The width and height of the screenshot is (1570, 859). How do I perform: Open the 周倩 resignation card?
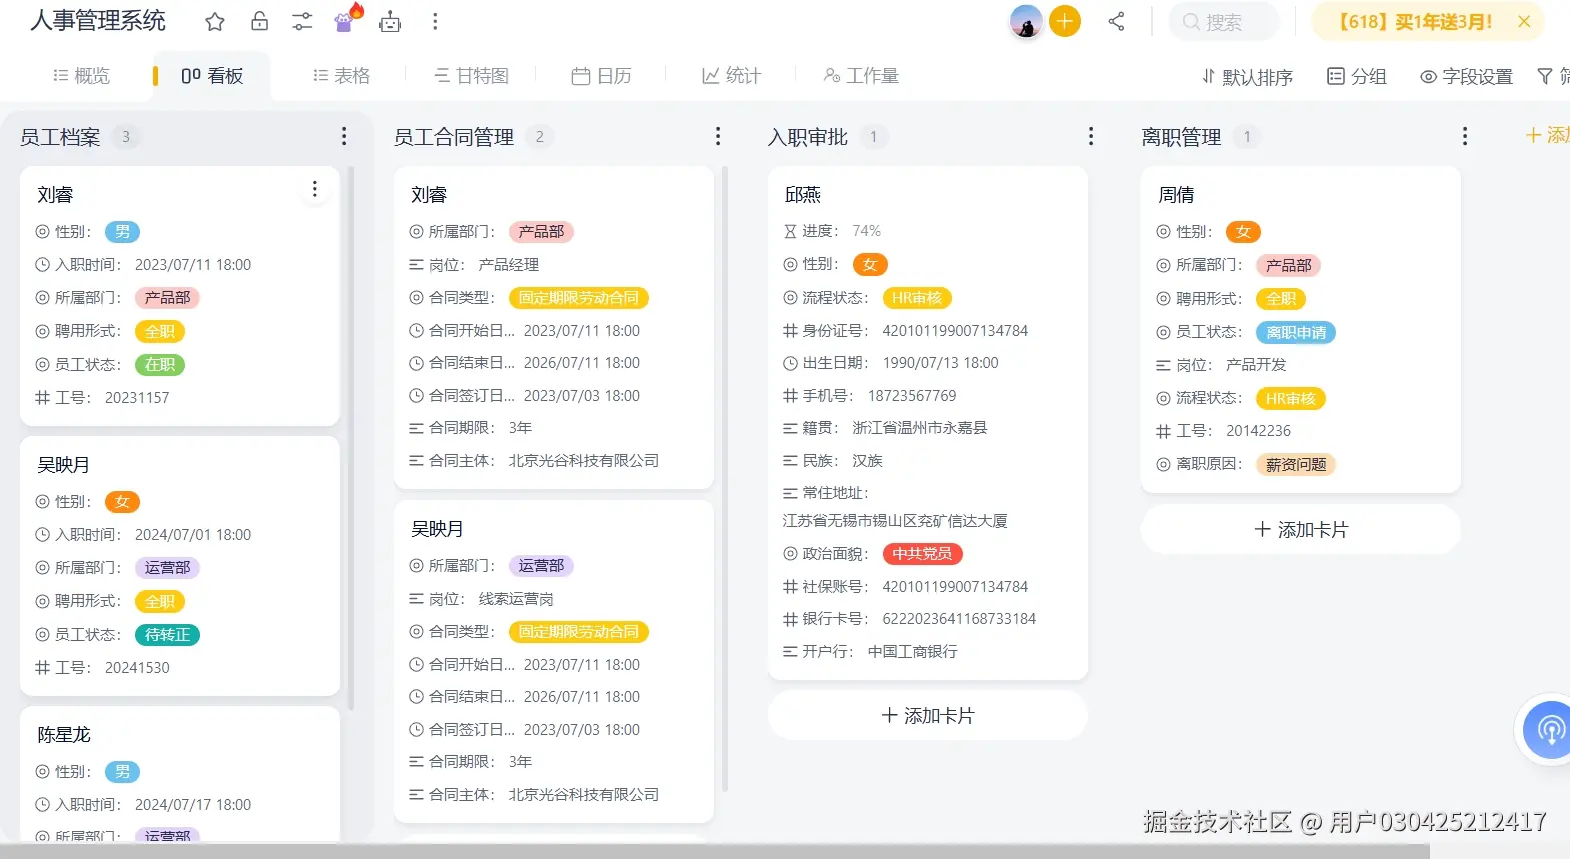[1301, 330]
